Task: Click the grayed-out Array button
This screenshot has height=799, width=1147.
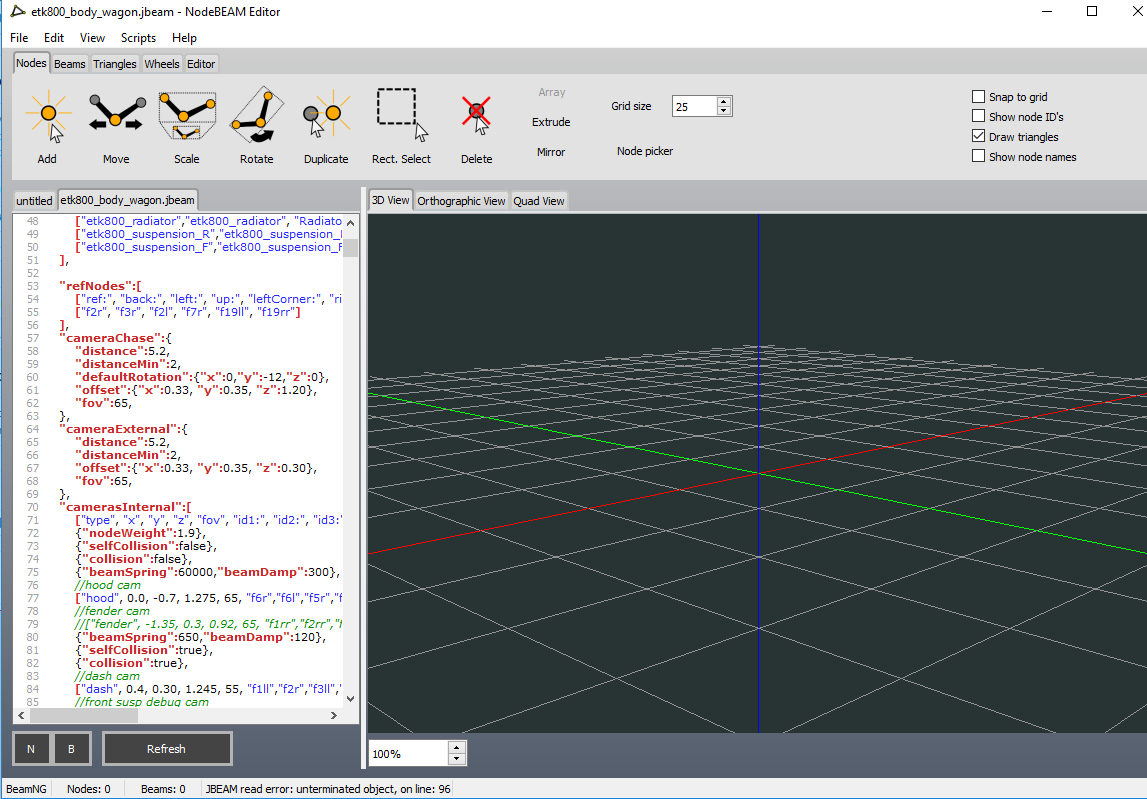Action: point(552,92)
